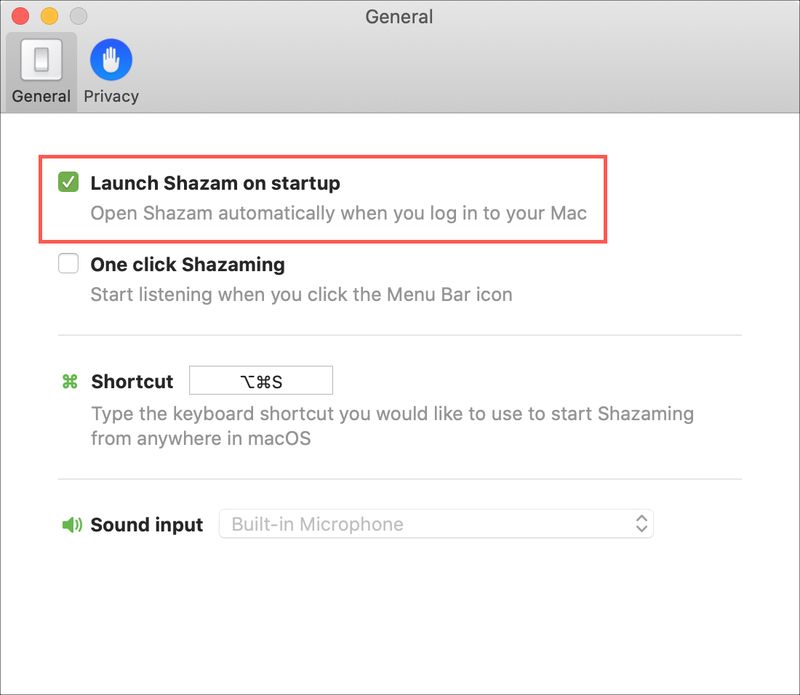800x695 pixels.
Task: Click 'Open Shazam automatically when you log in' text
Action: pyautogui.click(x=339, y=213)
